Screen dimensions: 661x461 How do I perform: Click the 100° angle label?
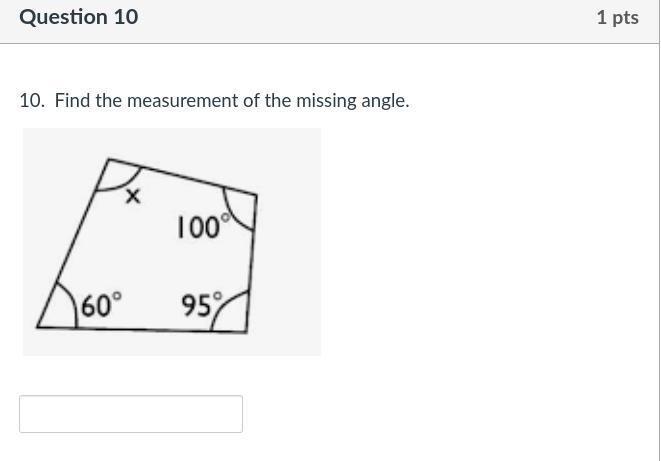[202, 228]
